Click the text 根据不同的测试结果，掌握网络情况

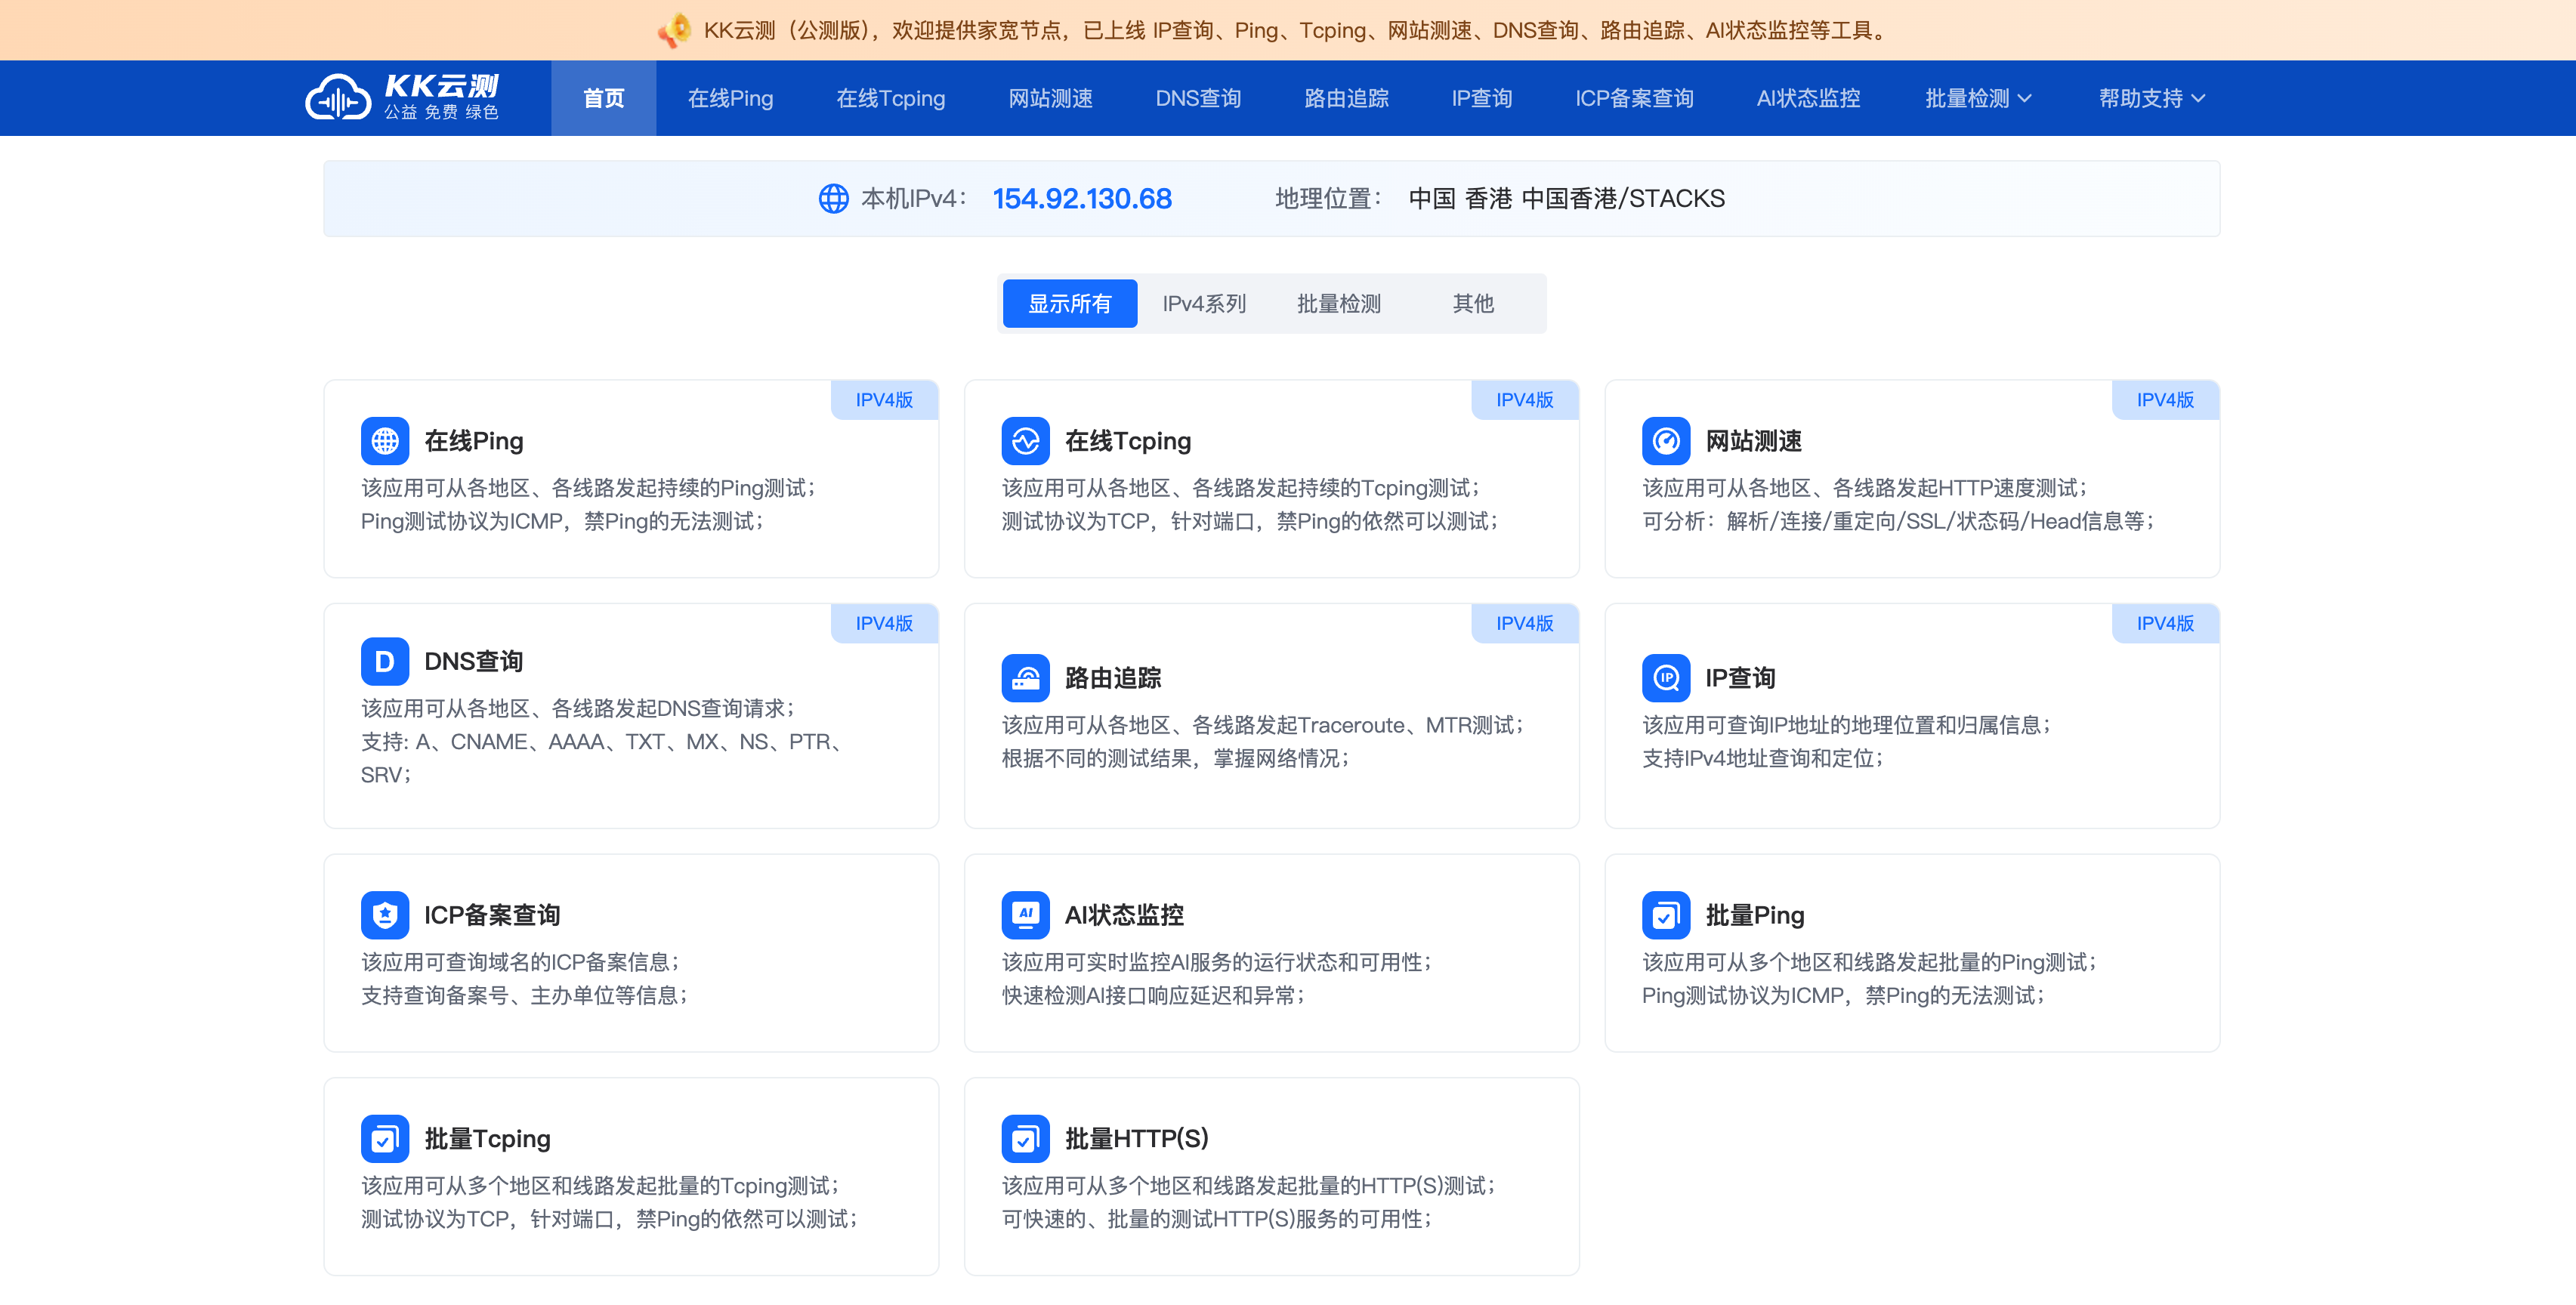pyautogui.click(x=1176, y=759)
